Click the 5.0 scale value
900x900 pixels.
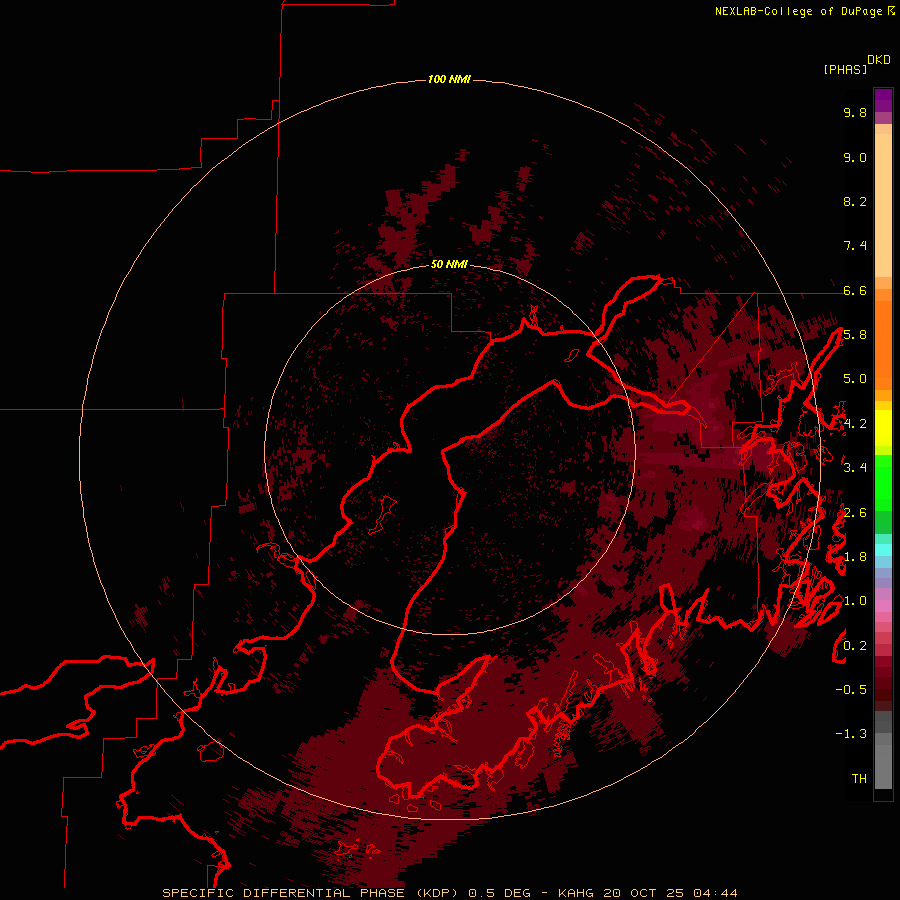point(855,379)
